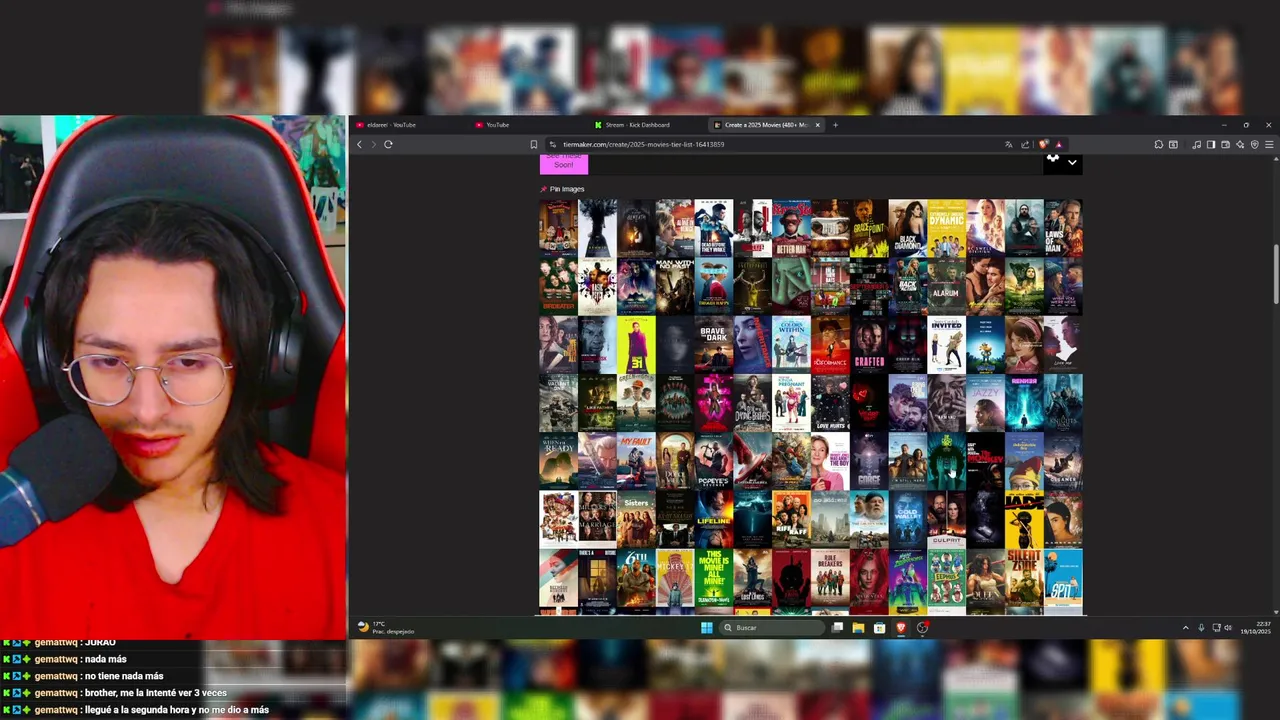Select the Brave the Dark poster
Screen dimensions: 1280x720
[713, 345]
